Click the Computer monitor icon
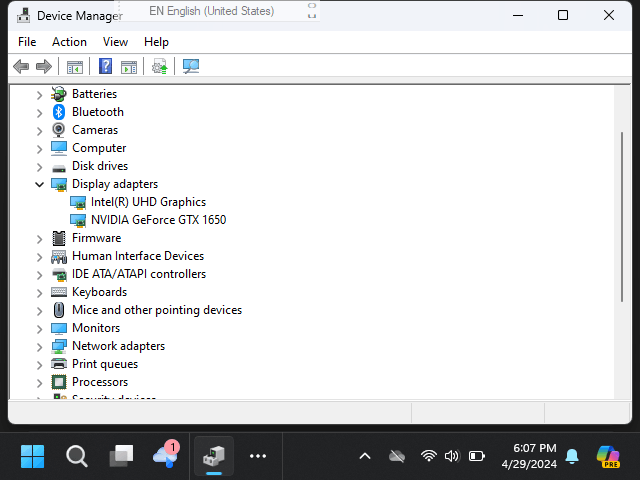Image resolution: width=640 pixels, height=480 pixels. point(59,148)
